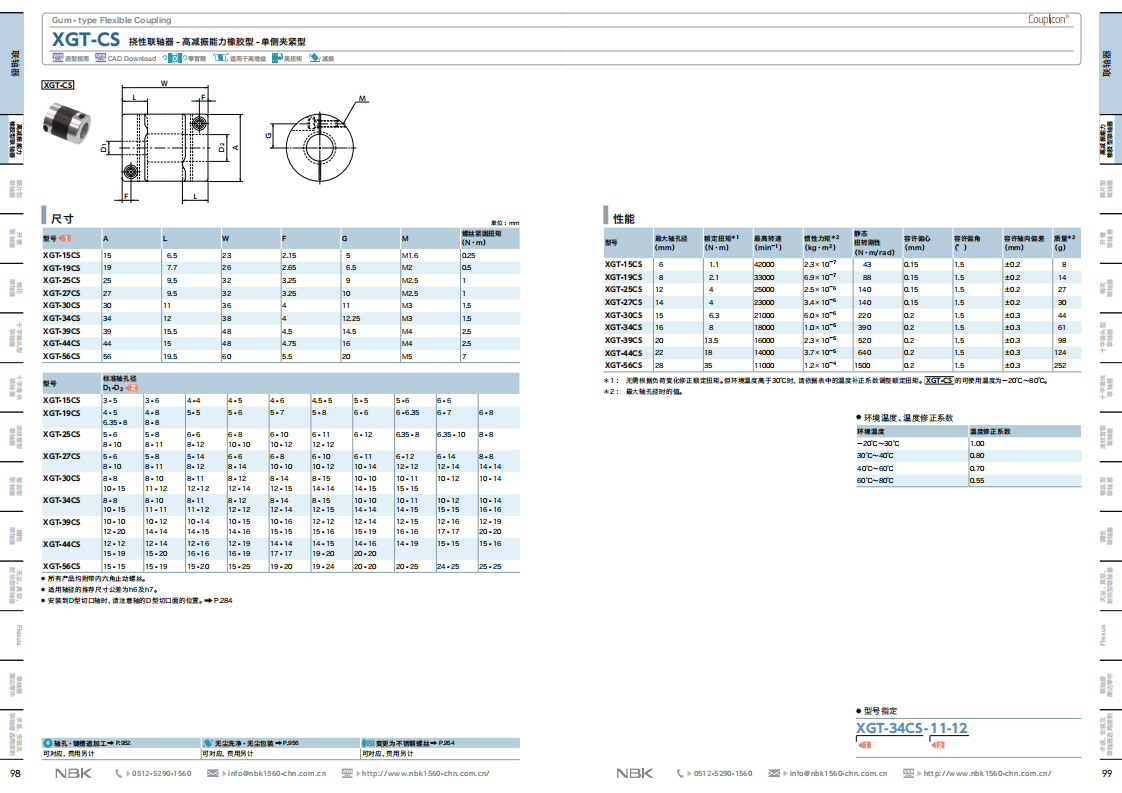Screen dimensions: 1122x793
Task: Click the NBK logo on page 98
Action: point(74,774)
